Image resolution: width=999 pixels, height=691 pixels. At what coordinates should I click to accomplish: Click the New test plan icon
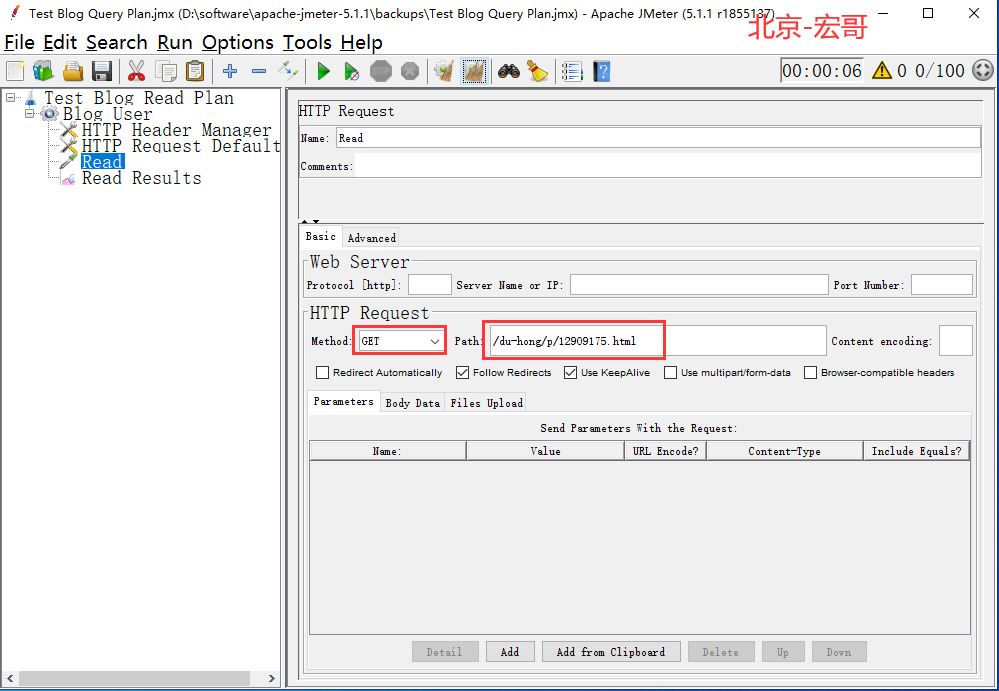15,71
